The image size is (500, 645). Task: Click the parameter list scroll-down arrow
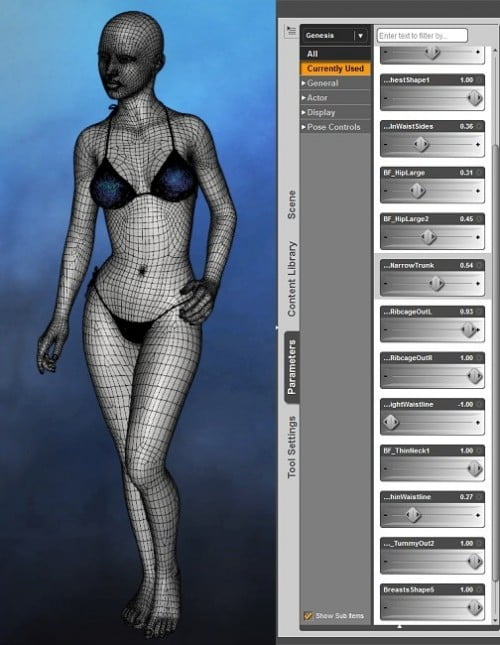pos(495,620)
